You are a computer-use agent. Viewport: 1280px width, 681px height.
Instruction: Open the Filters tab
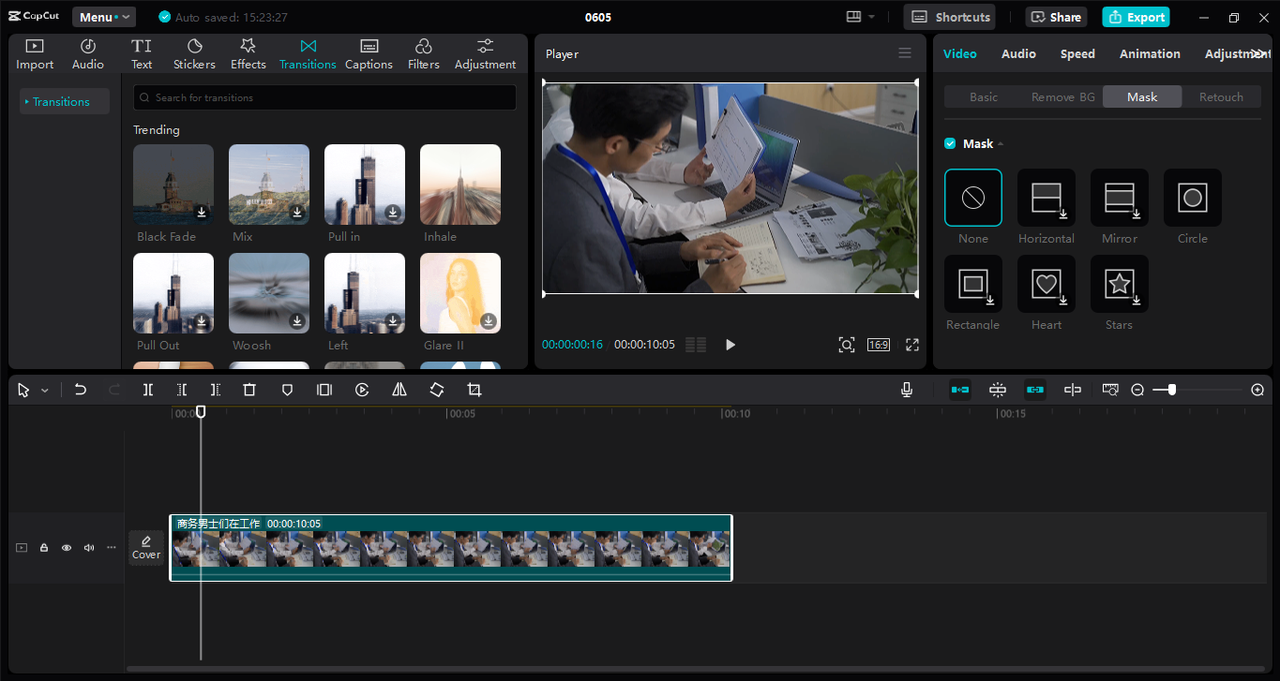[x=423, y=54]
